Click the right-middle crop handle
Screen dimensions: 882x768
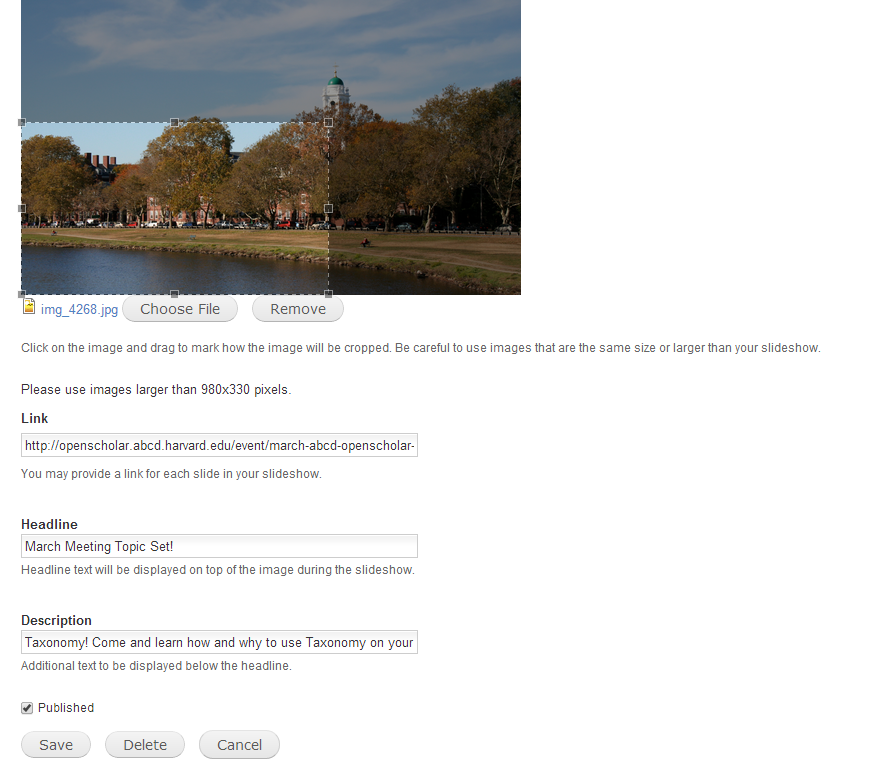click(328, 208)
